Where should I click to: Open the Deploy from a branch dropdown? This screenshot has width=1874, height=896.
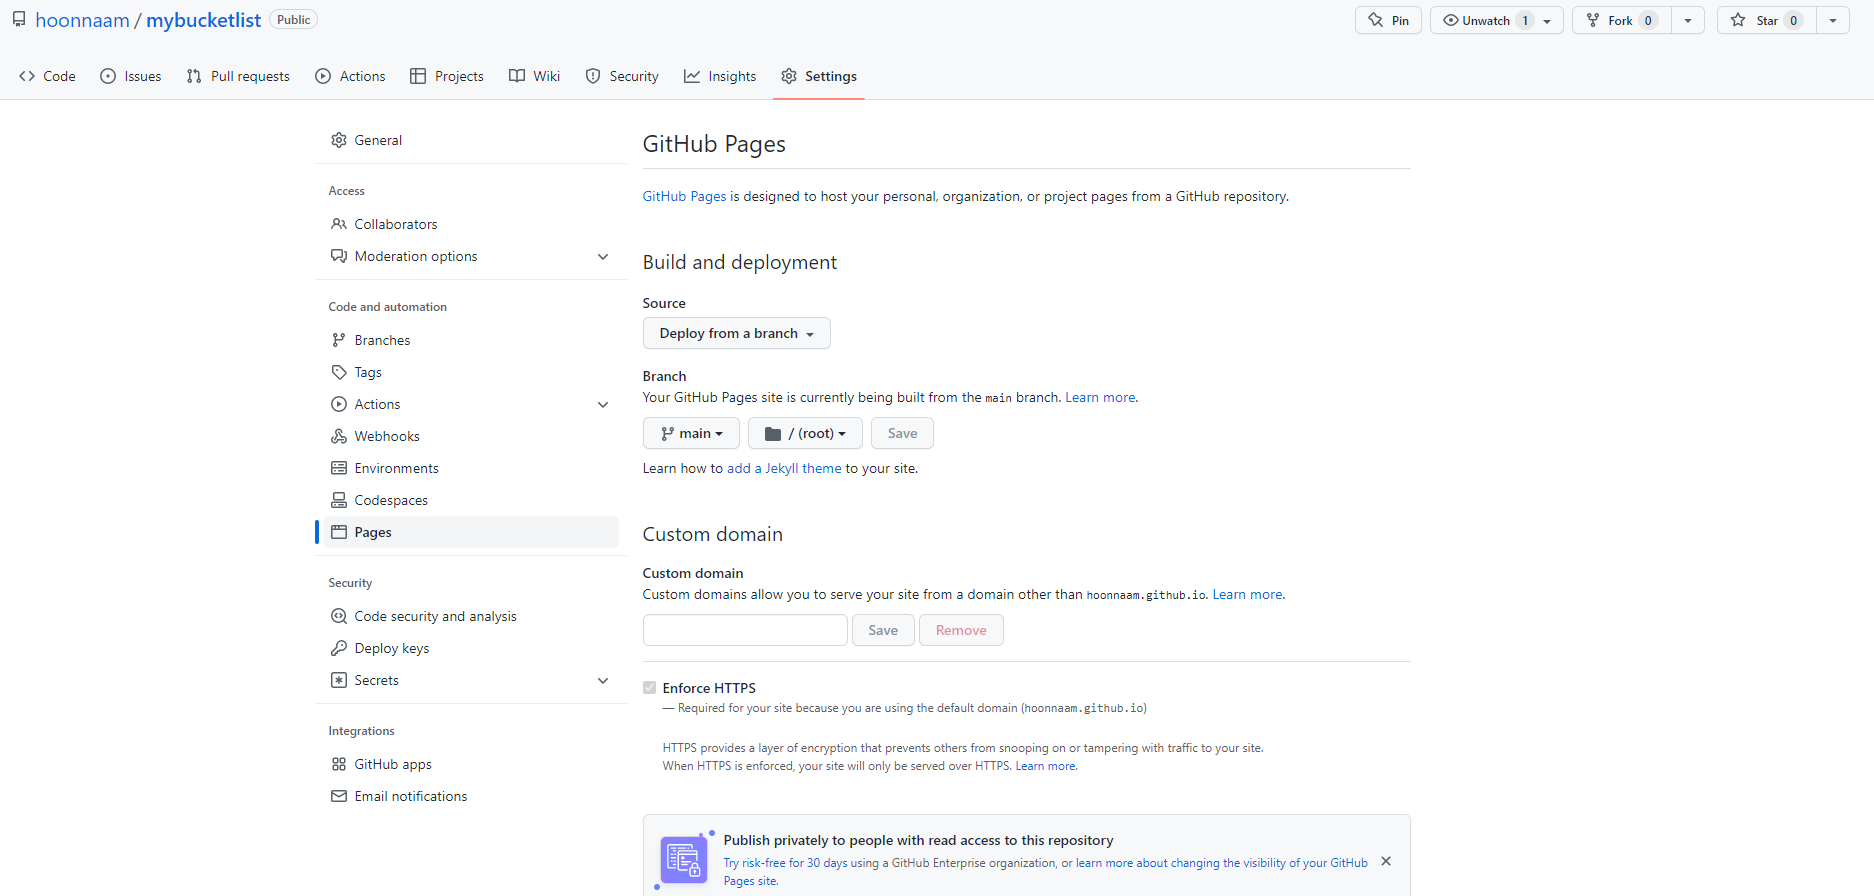click(x=736, y=333)
